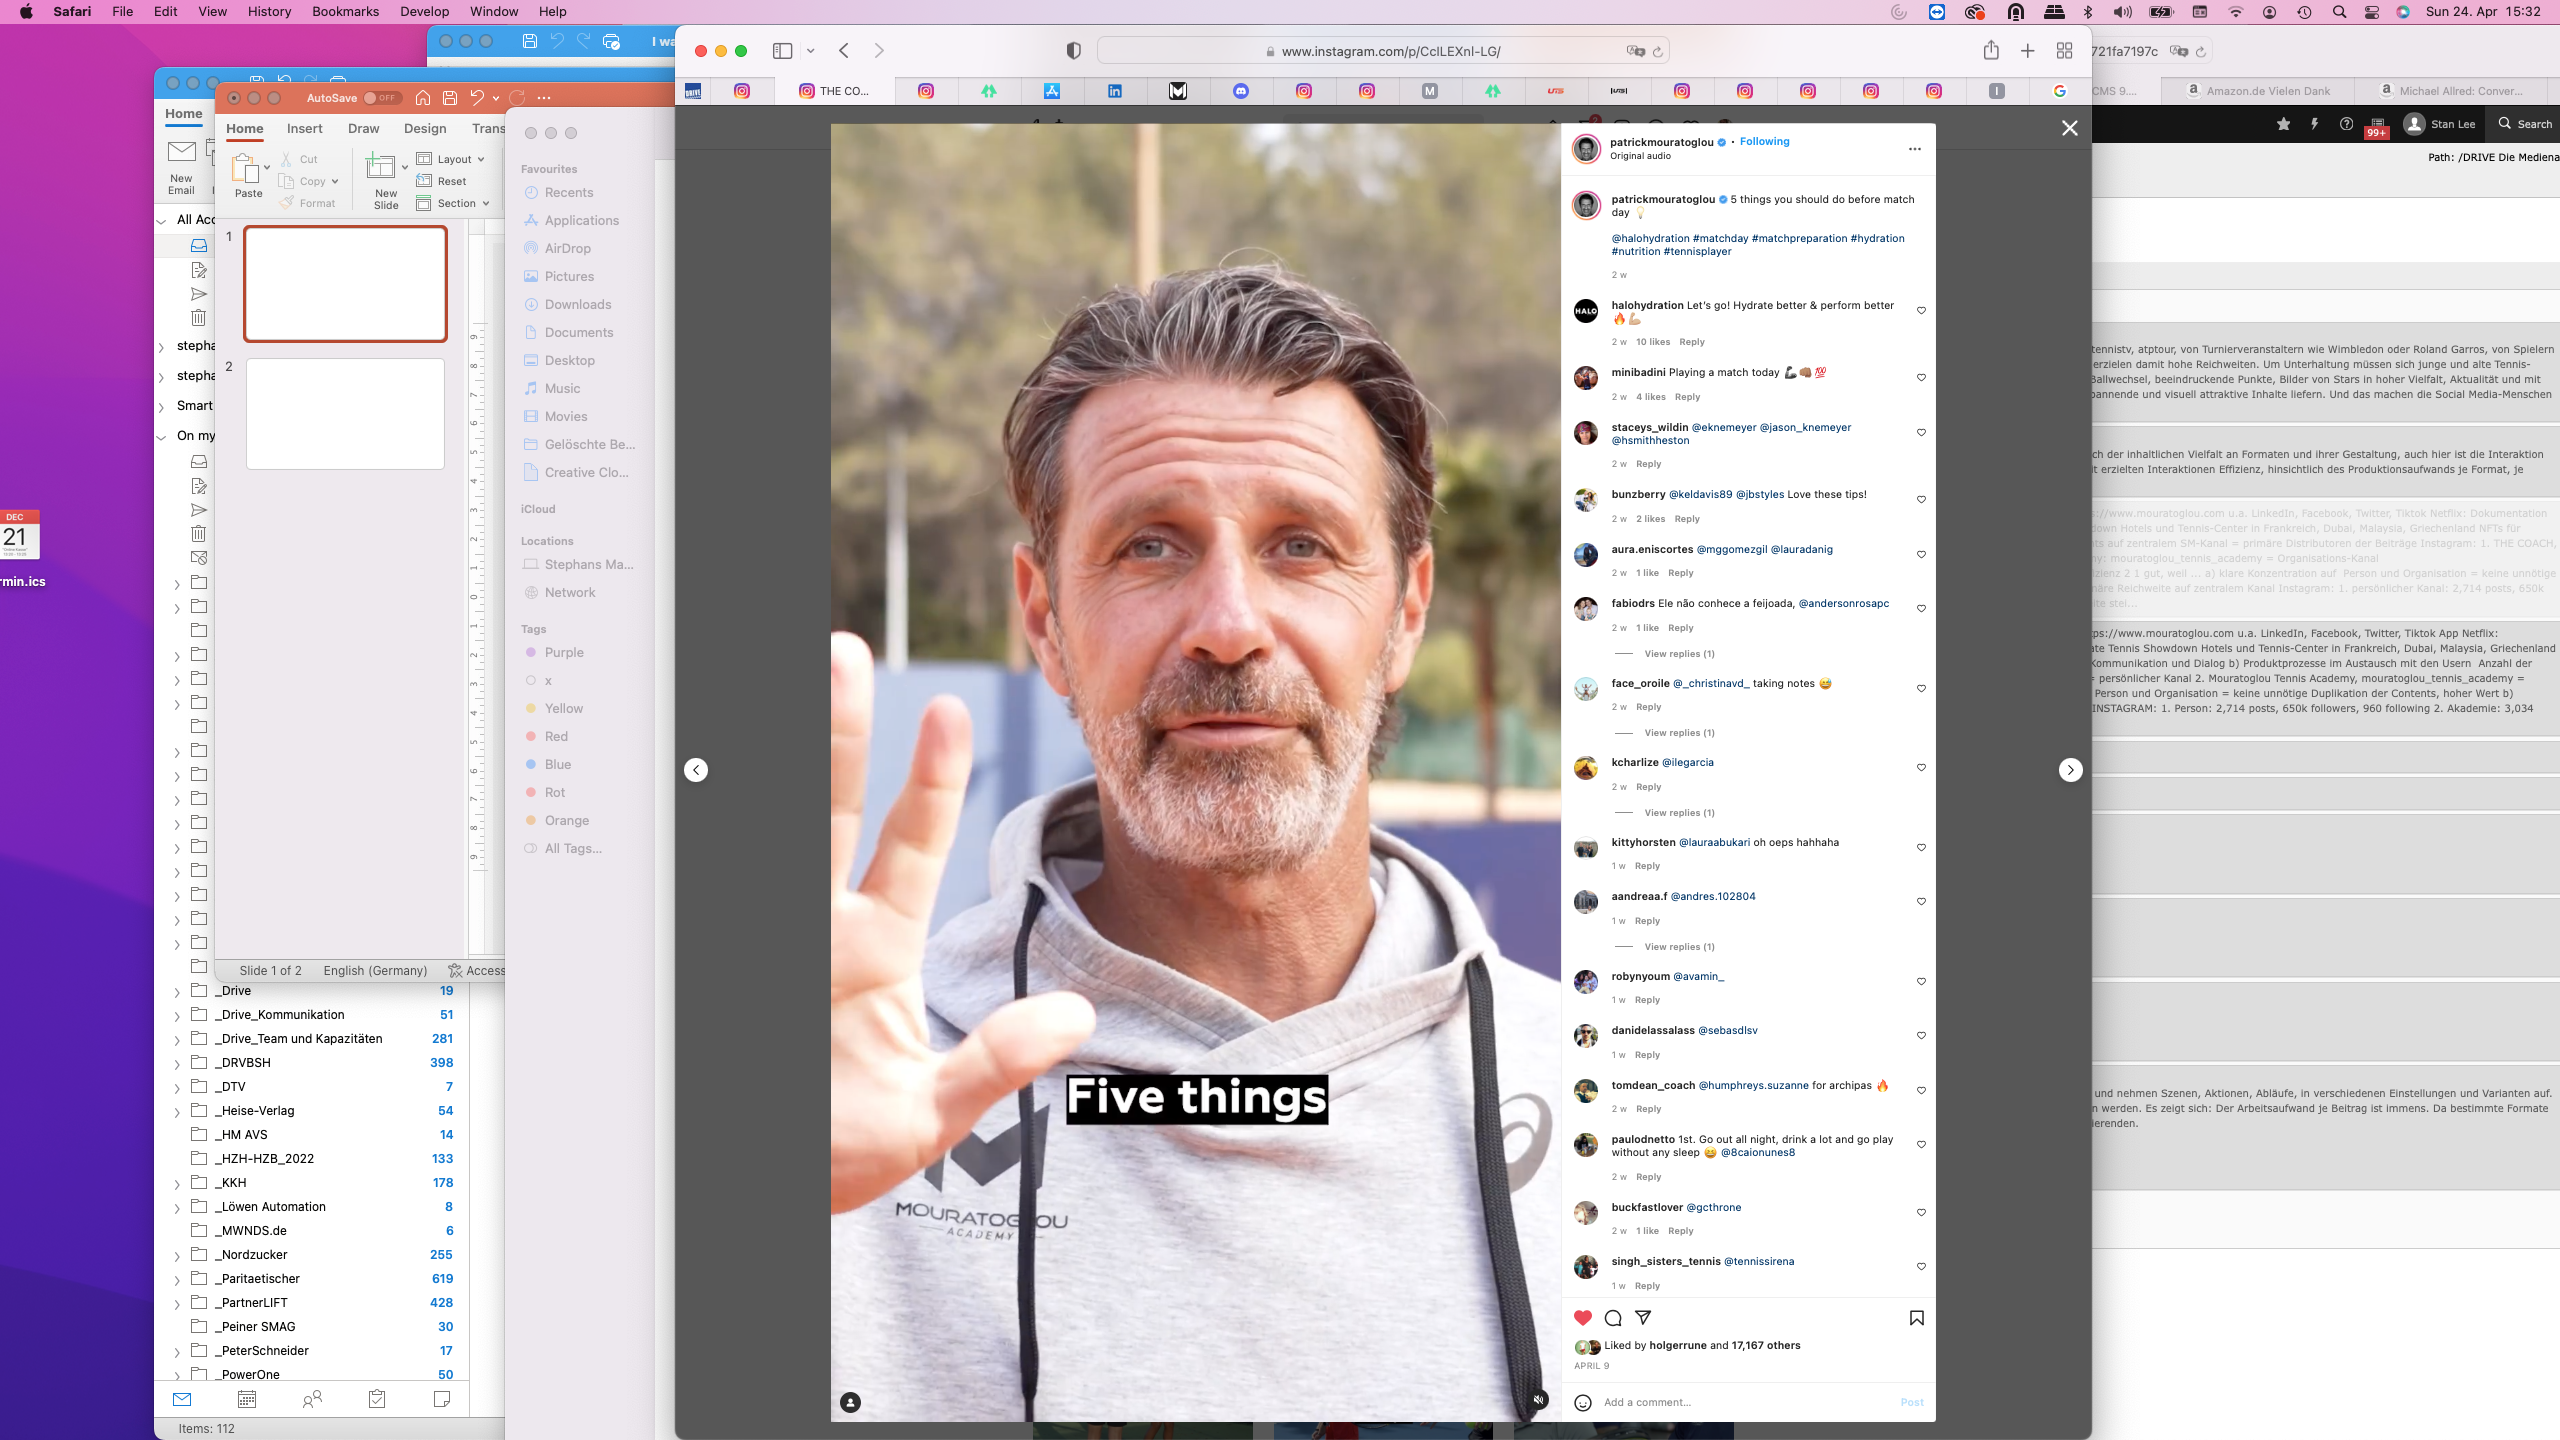Open post options three-dot menu
This screenshot has height=1440, width=2560.
point(1914,149)
